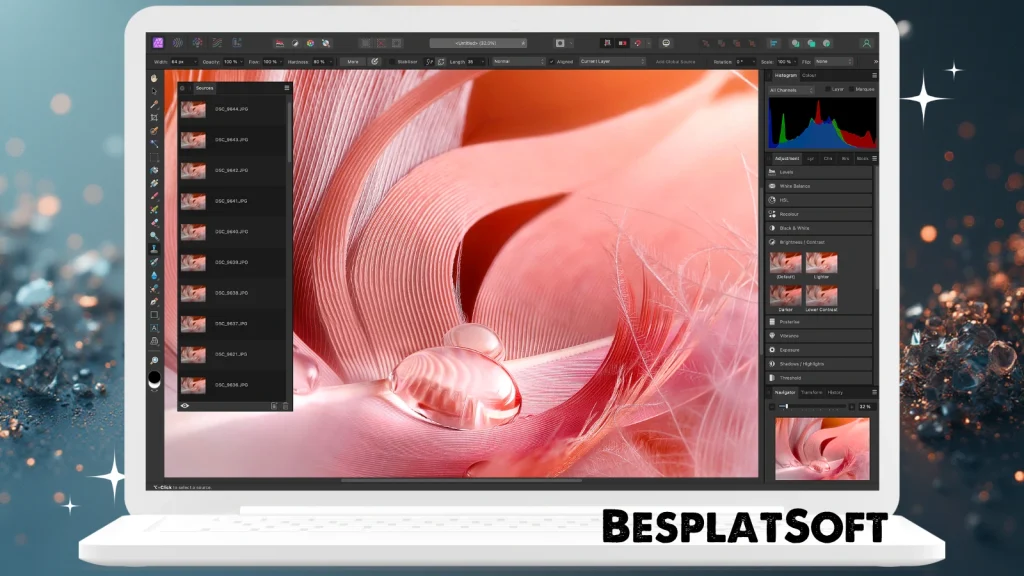Click the More button in the brush options bar
Viewport: 1024px width, 576px height.
click(x=354, y=61)
